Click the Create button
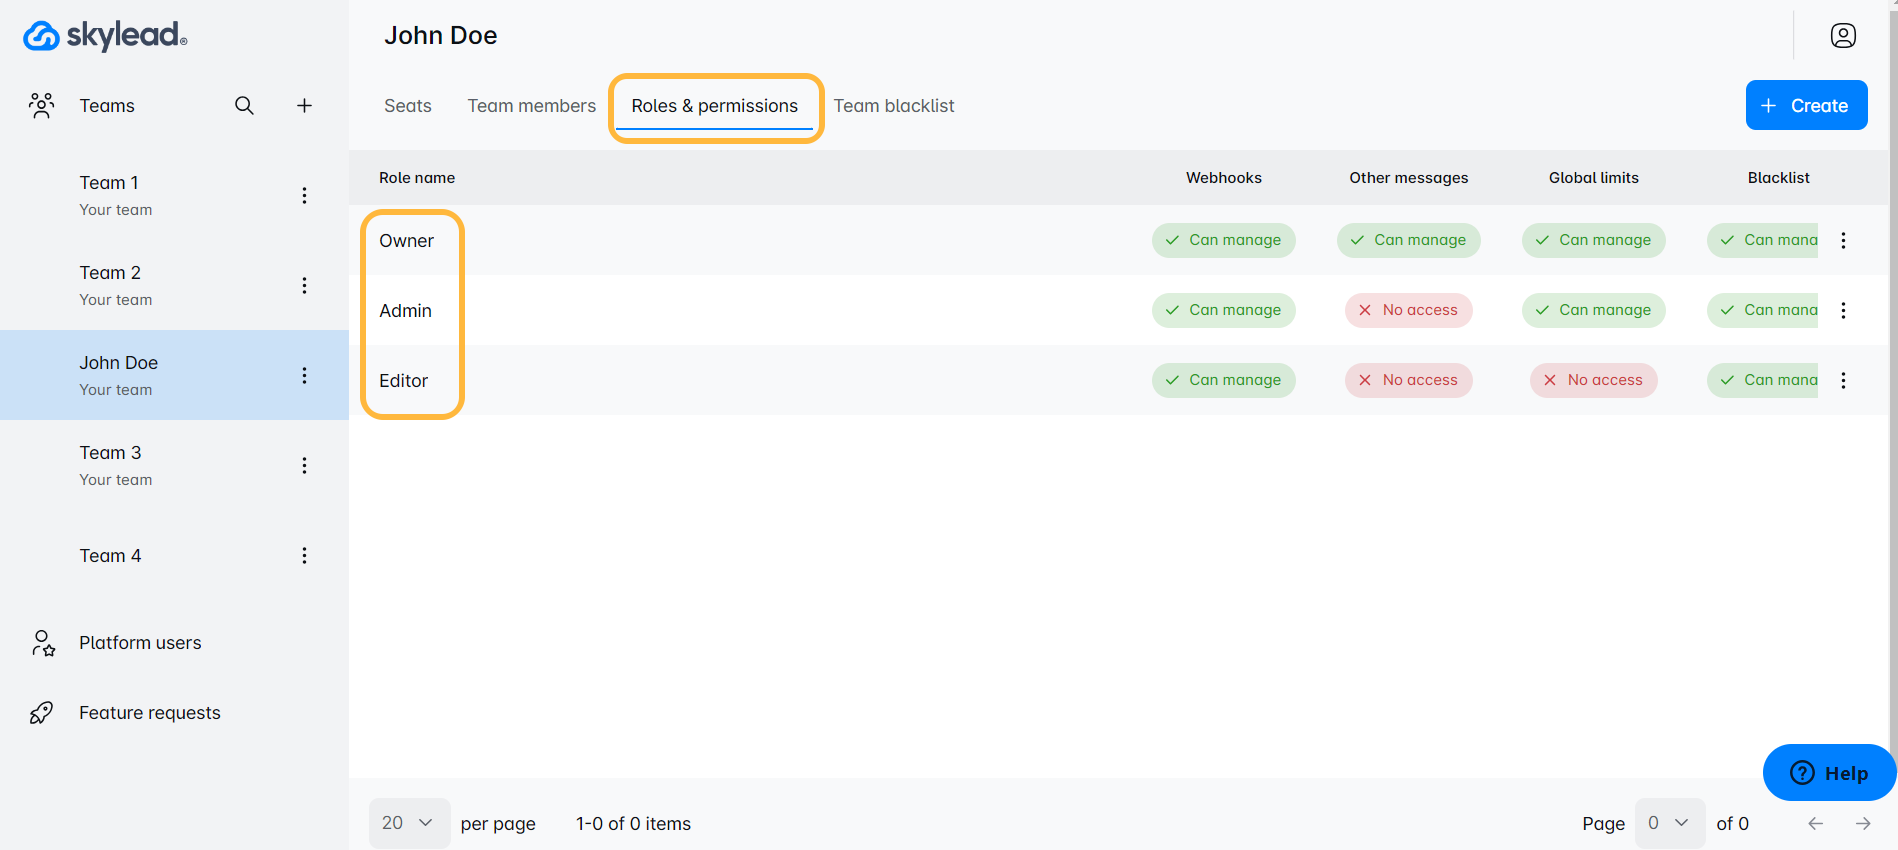Screen dimensions: 1898x850 pyautogui.click(x=1805, y=106)
